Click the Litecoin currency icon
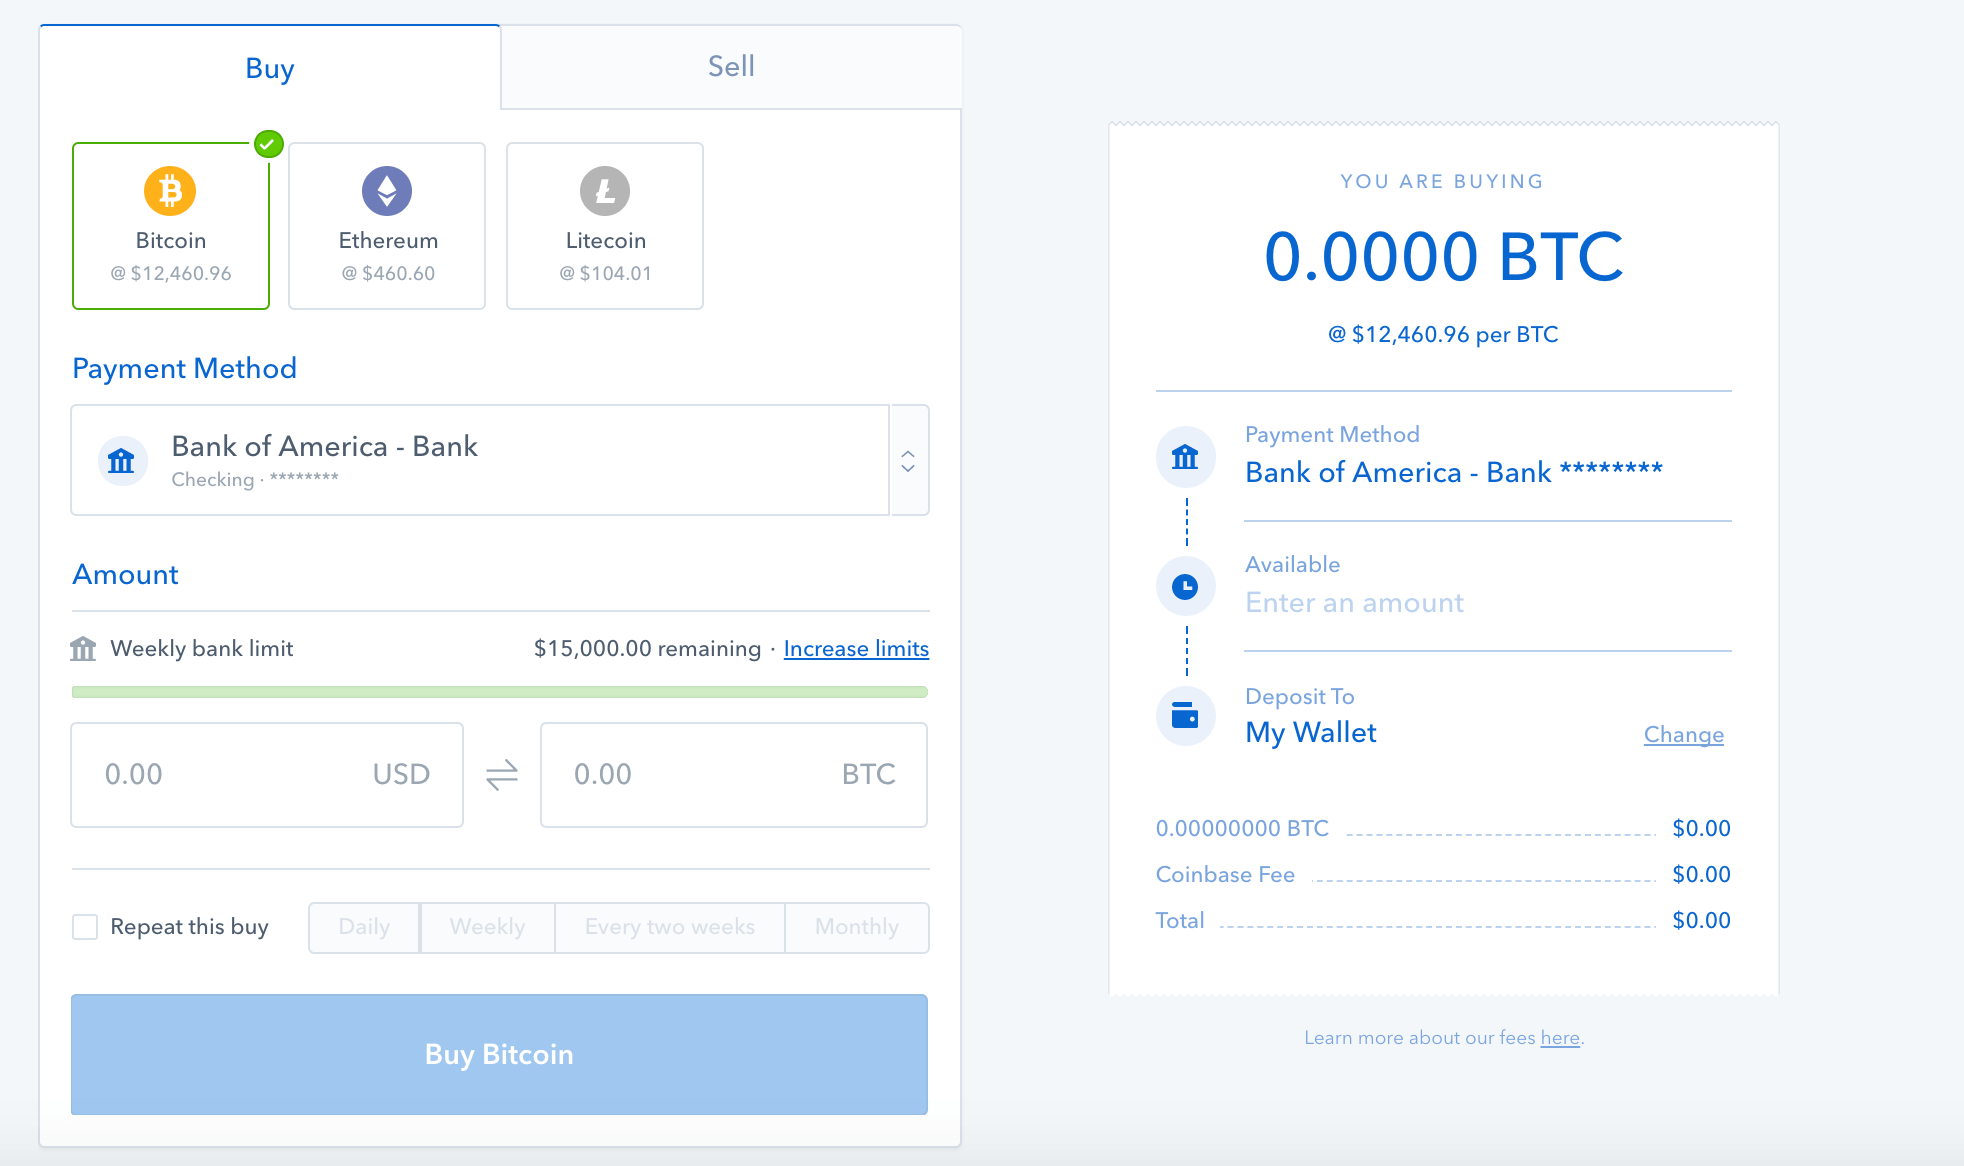1964x1166 pixels. pyautogui.click(x=607, y=190)
